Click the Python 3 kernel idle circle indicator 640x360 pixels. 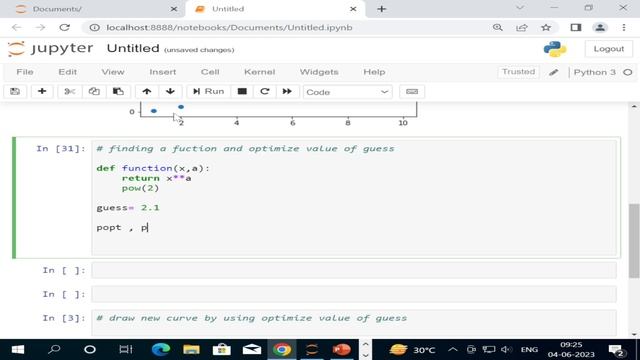(628, 72)
